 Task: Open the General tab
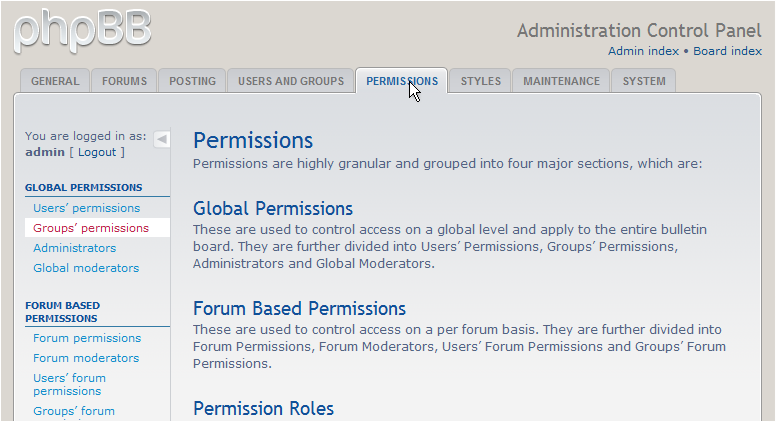(55, 81)
